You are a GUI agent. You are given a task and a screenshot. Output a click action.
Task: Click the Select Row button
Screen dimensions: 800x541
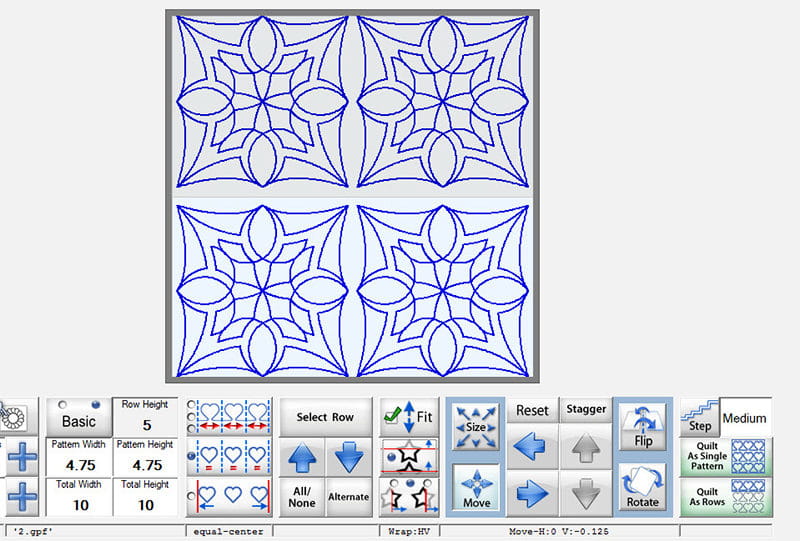pyautogui.click(x=325, y=417)
